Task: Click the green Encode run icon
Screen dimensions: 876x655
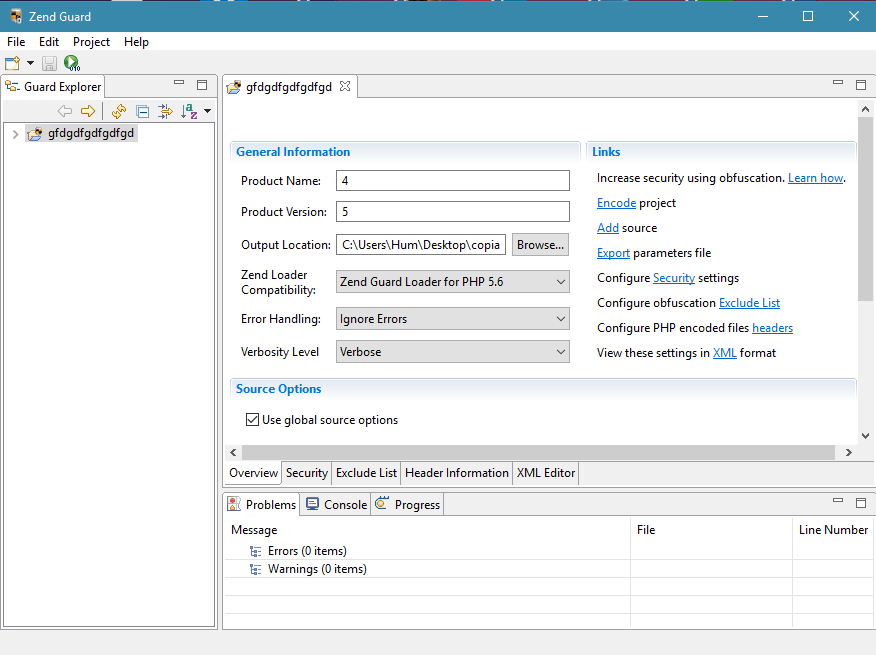Action: coord(72,63)
